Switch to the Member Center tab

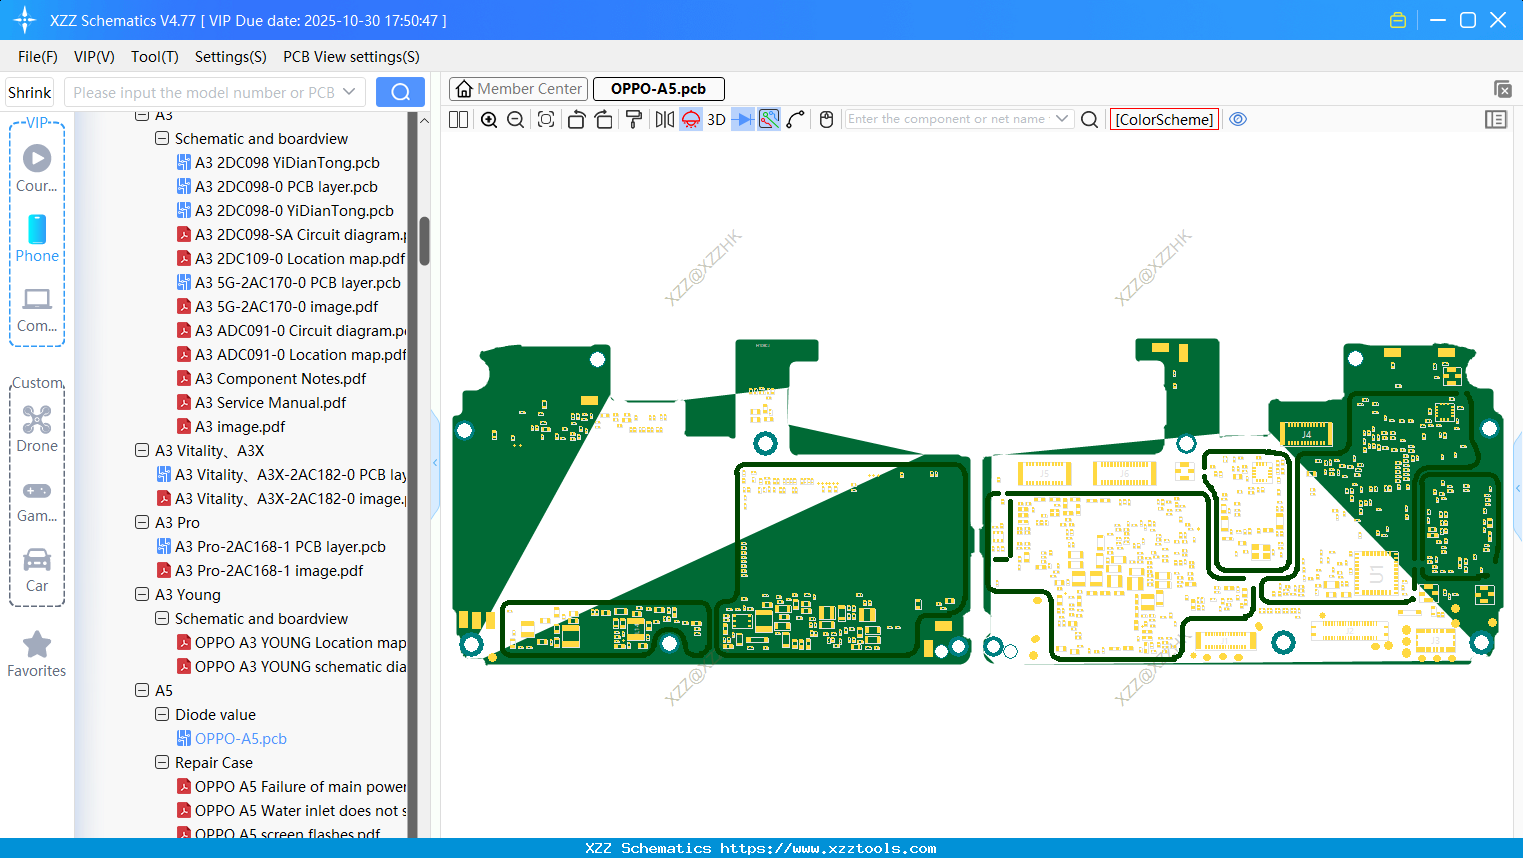[519, 89]
